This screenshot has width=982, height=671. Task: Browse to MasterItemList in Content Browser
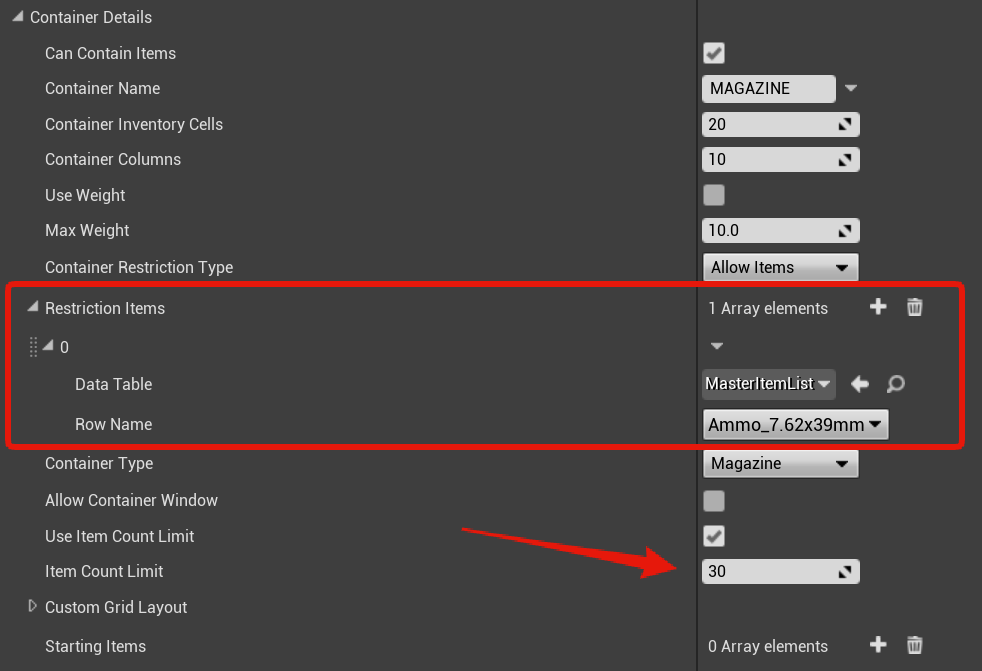(896, 383)
